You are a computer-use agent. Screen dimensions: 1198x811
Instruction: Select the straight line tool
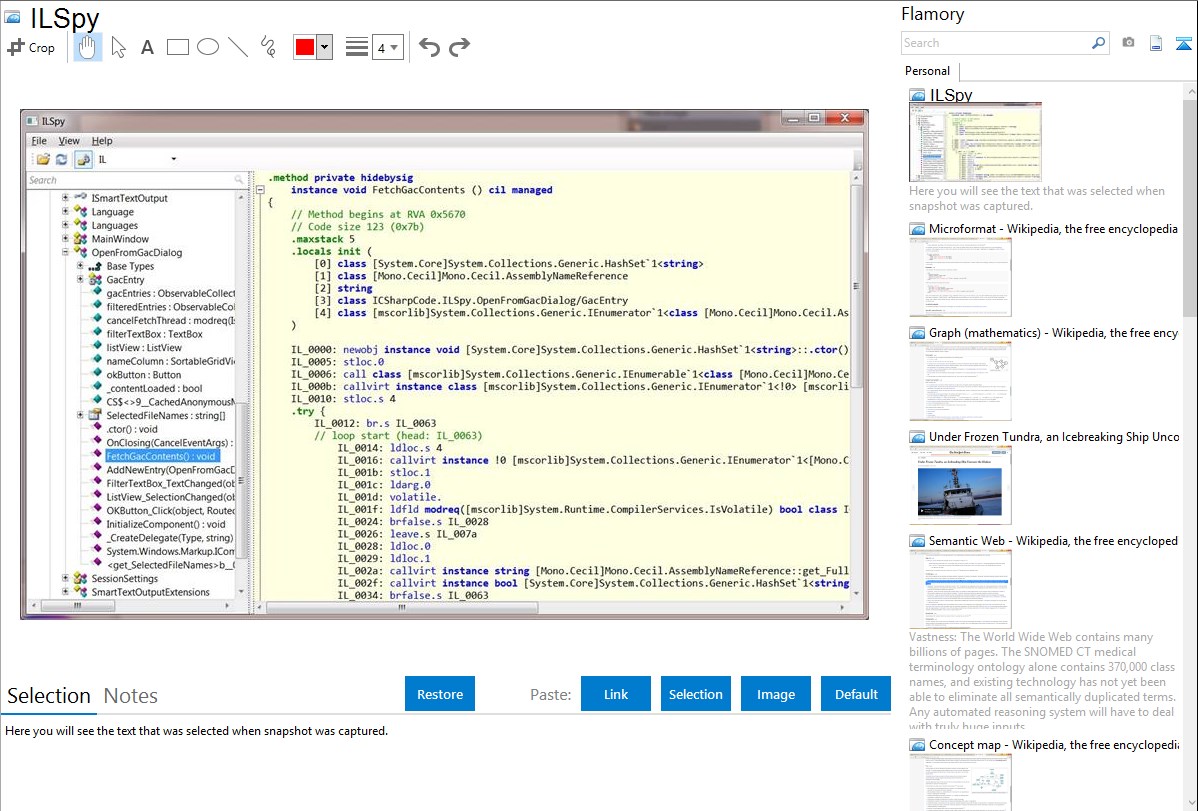[238, 47]
